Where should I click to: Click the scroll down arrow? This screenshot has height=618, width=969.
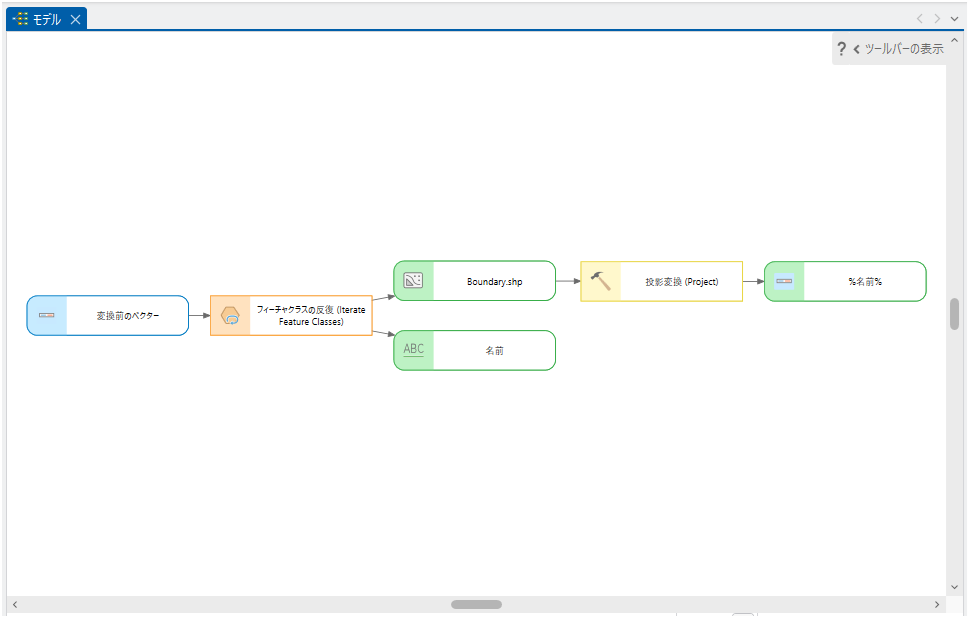pos(954,587)
